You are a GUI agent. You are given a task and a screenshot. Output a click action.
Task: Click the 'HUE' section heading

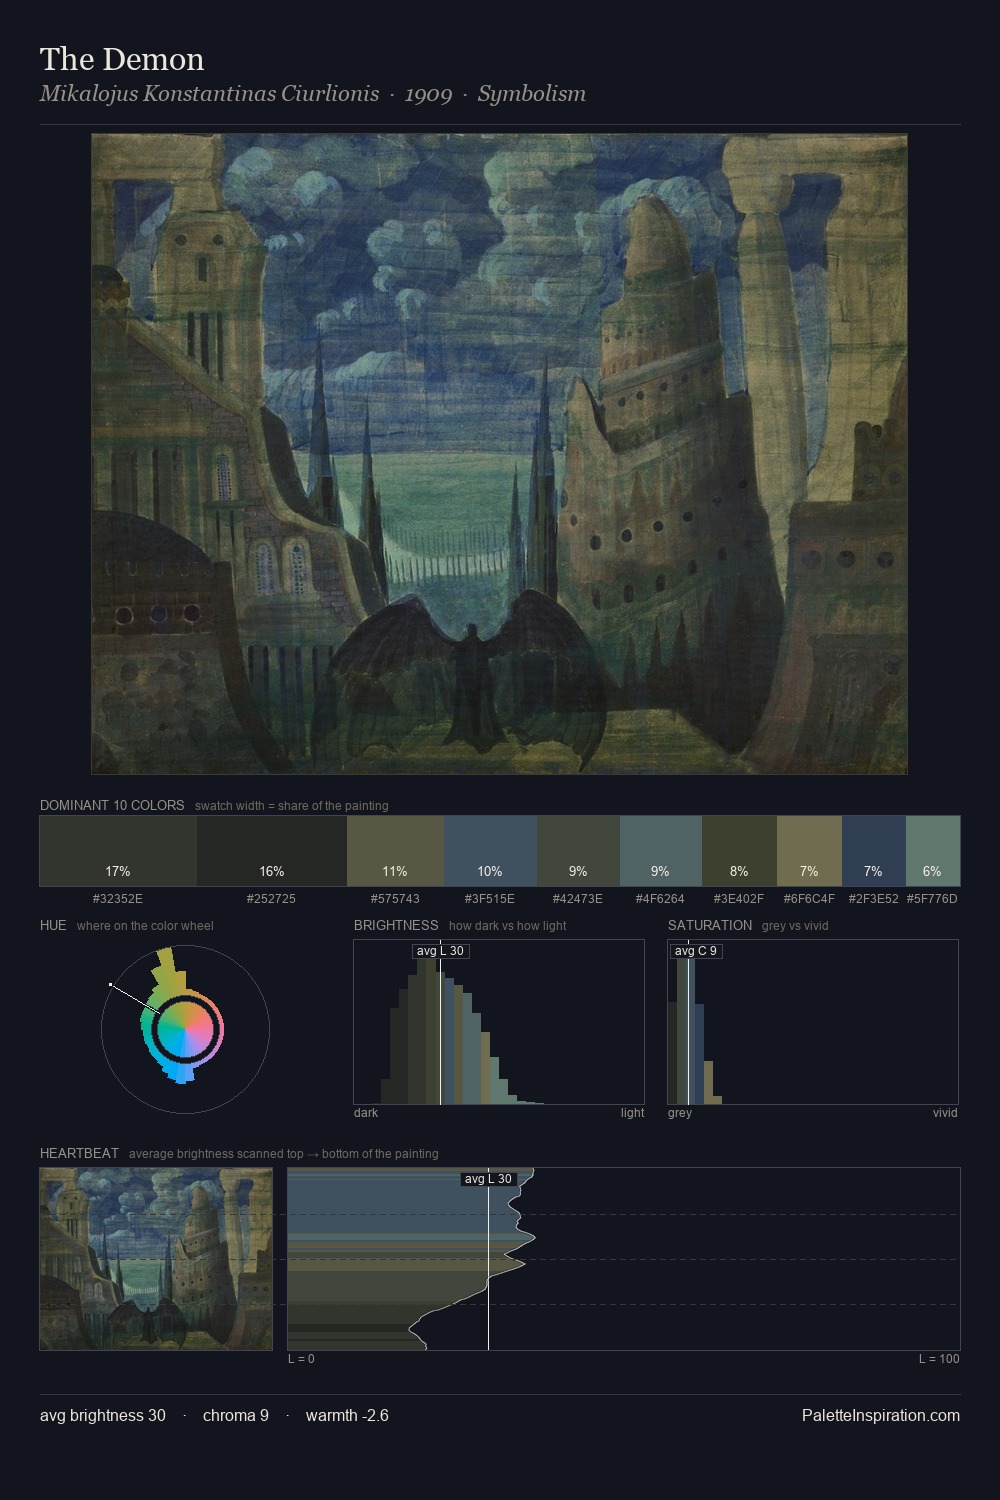tap(53, 925)
